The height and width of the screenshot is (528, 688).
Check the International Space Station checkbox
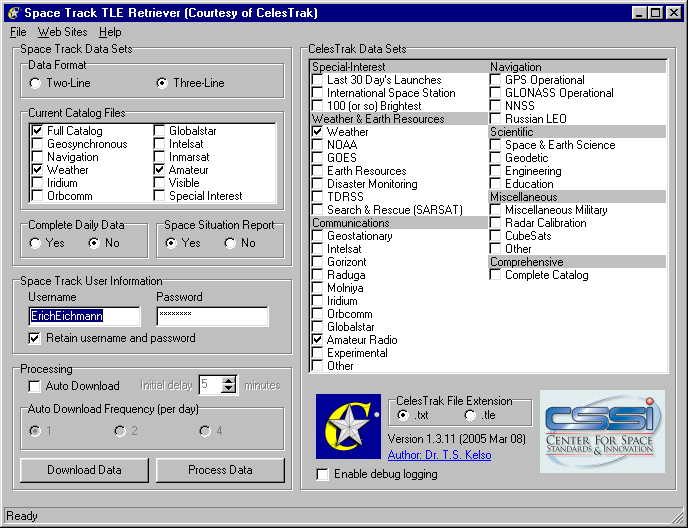pyautogui.click(x=318, y=93)
